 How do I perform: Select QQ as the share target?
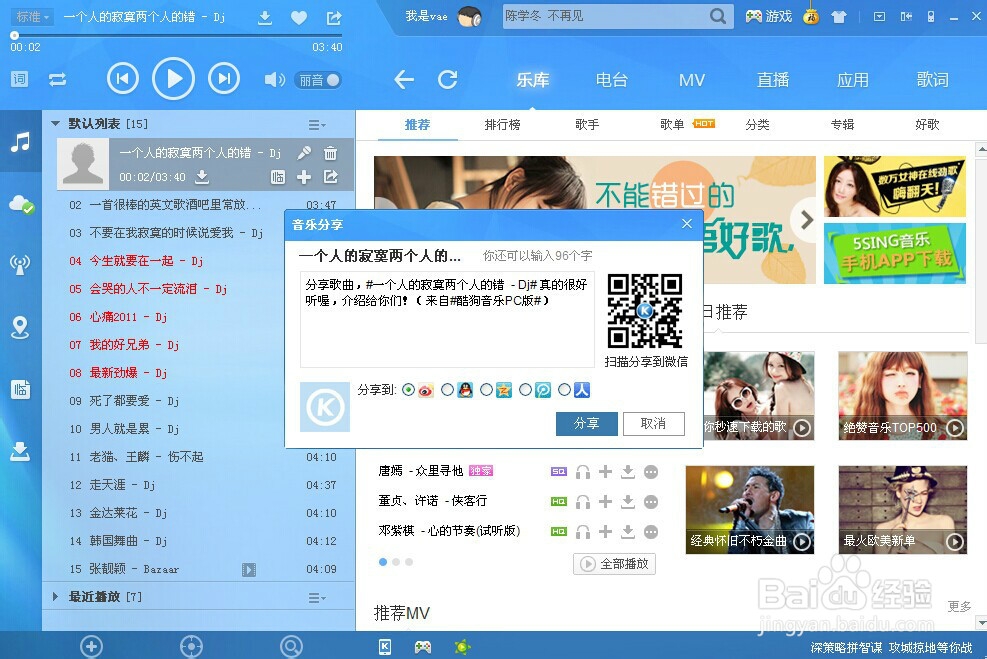448,390
